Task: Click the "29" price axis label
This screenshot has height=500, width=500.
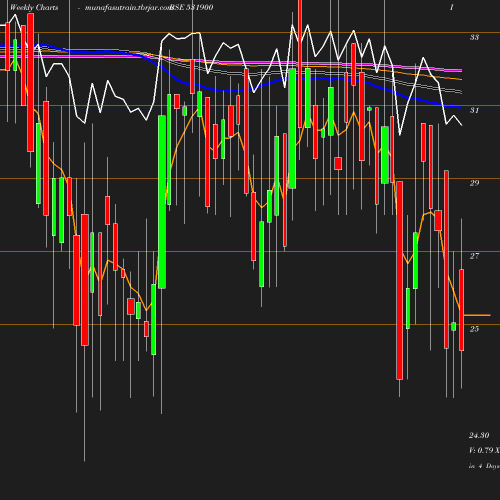Action: 474,183
